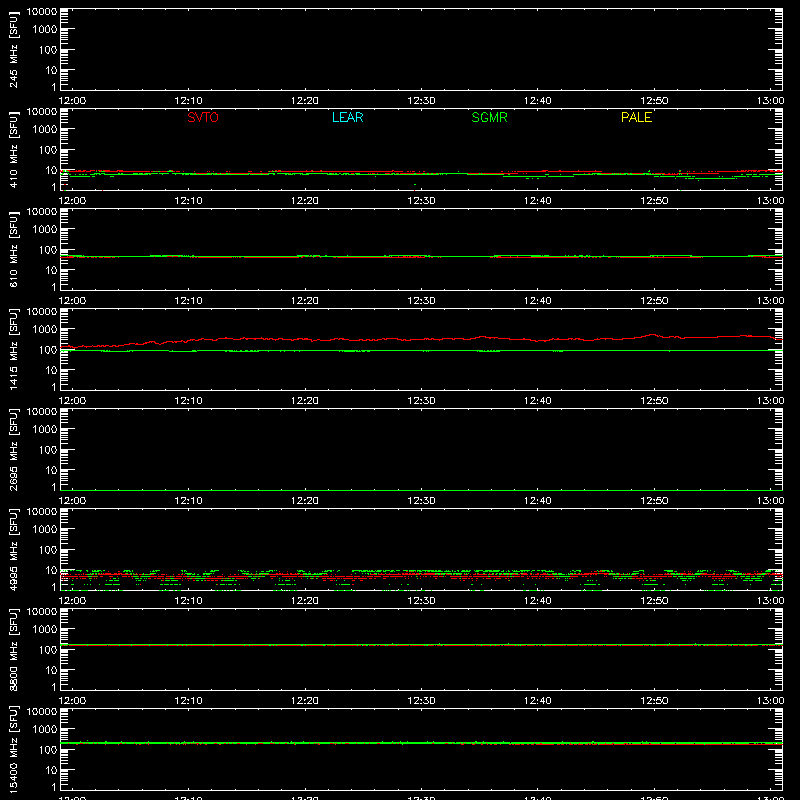Click the red SVTO station legend label

tap(203, 117)
